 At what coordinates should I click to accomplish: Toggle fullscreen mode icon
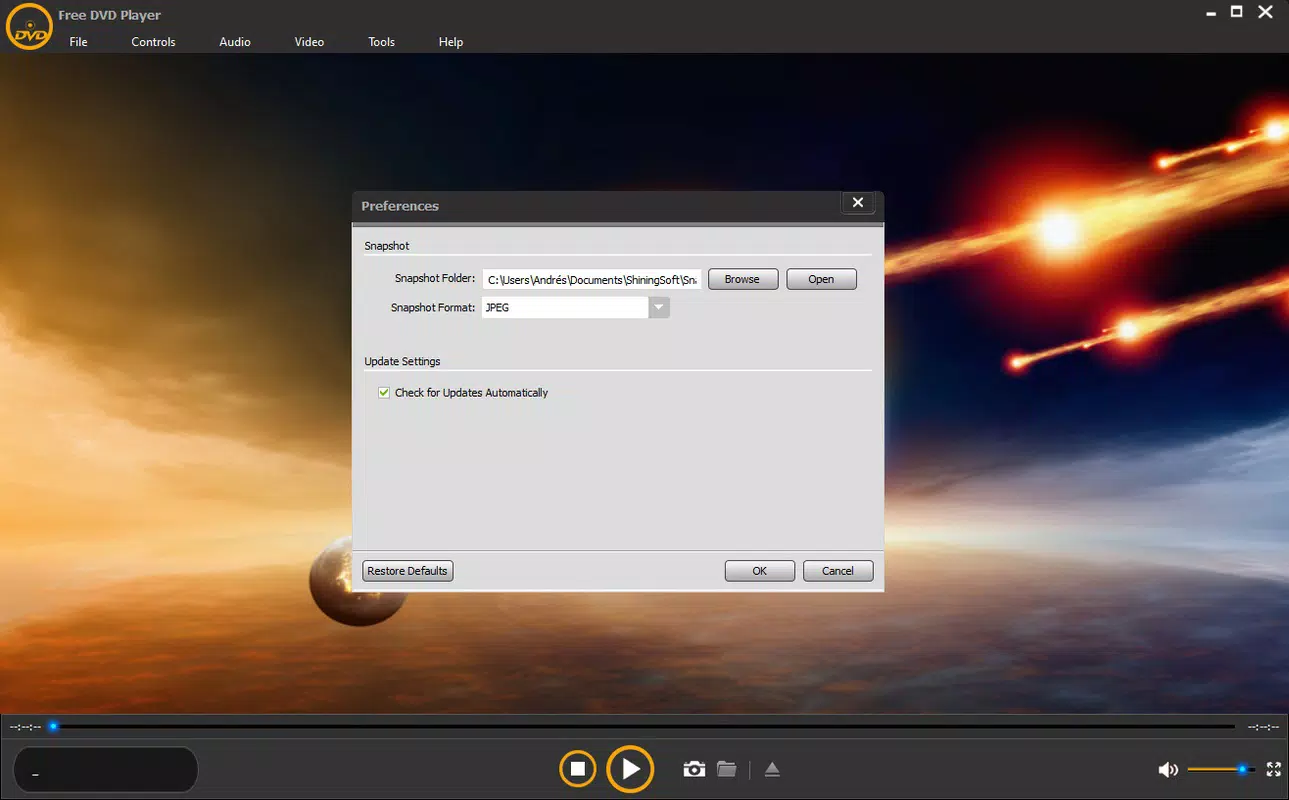[1273, 769]
